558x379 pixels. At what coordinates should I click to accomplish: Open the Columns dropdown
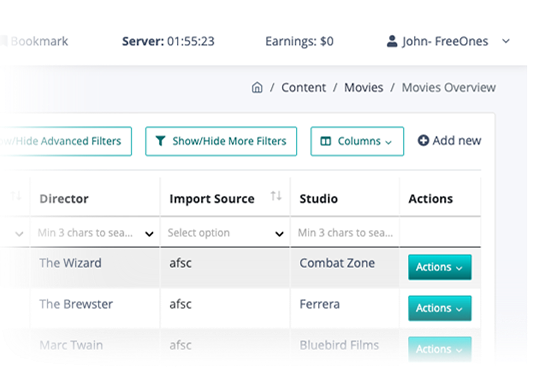click(357, 141)
